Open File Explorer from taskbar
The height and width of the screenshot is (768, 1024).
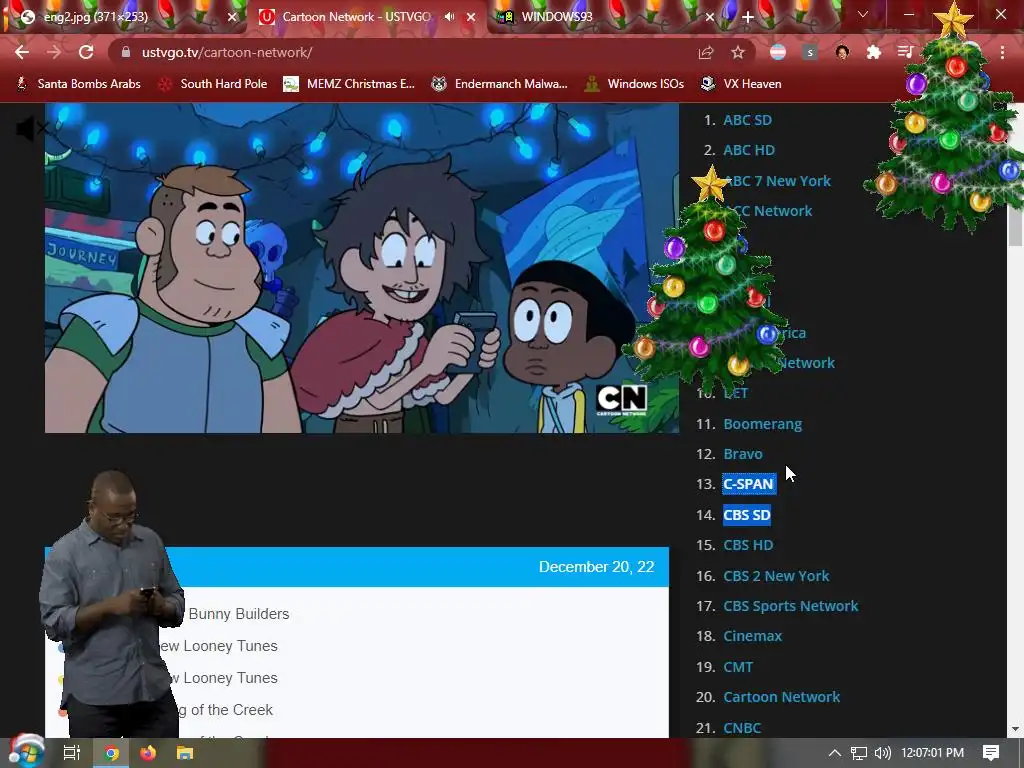tap(185, 753)
